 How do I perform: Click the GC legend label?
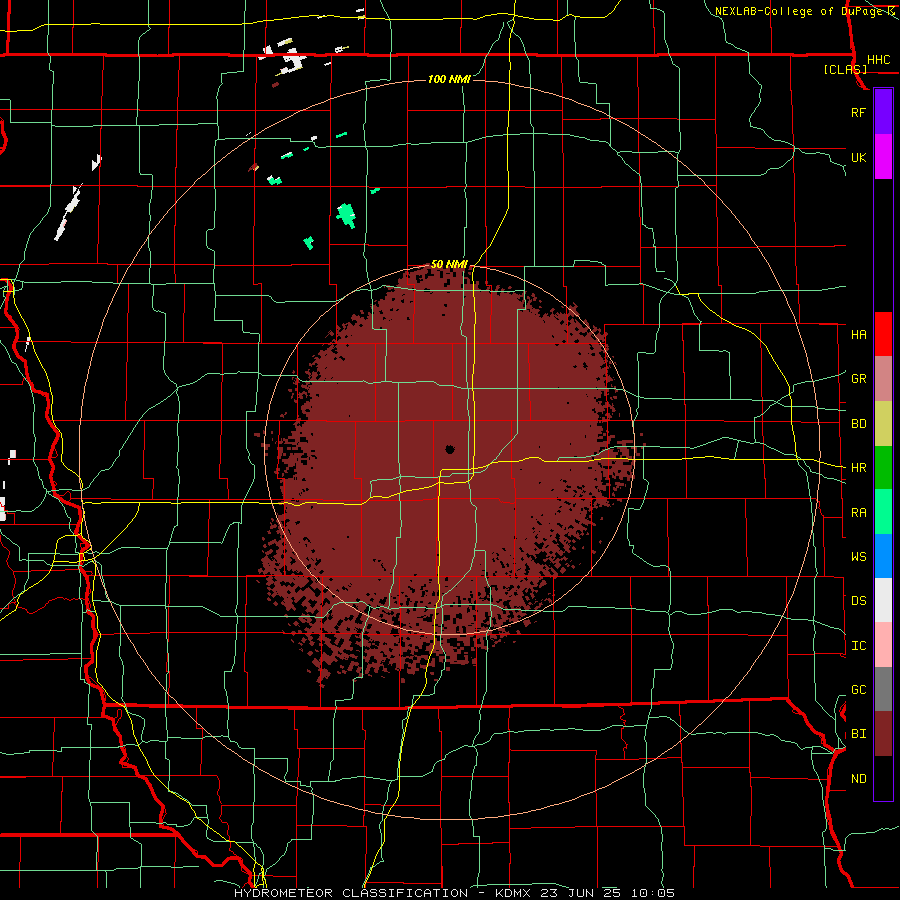point(859,690)
